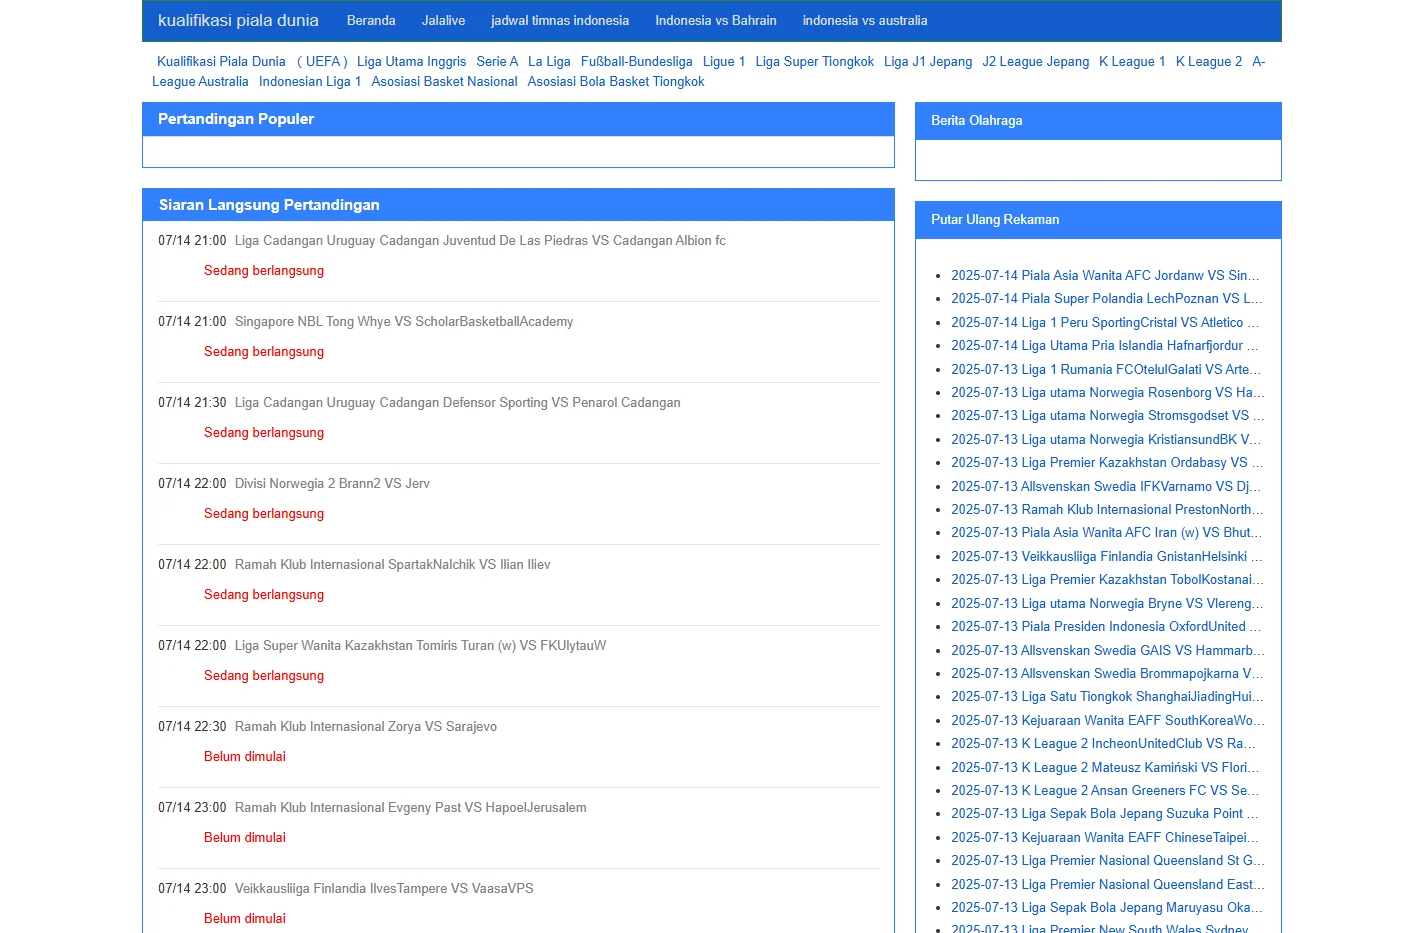Open Tomiris Turan (w) VS FKUlytauW match
This screenshot has width=1424, height=933.
(x=420, y=645)
